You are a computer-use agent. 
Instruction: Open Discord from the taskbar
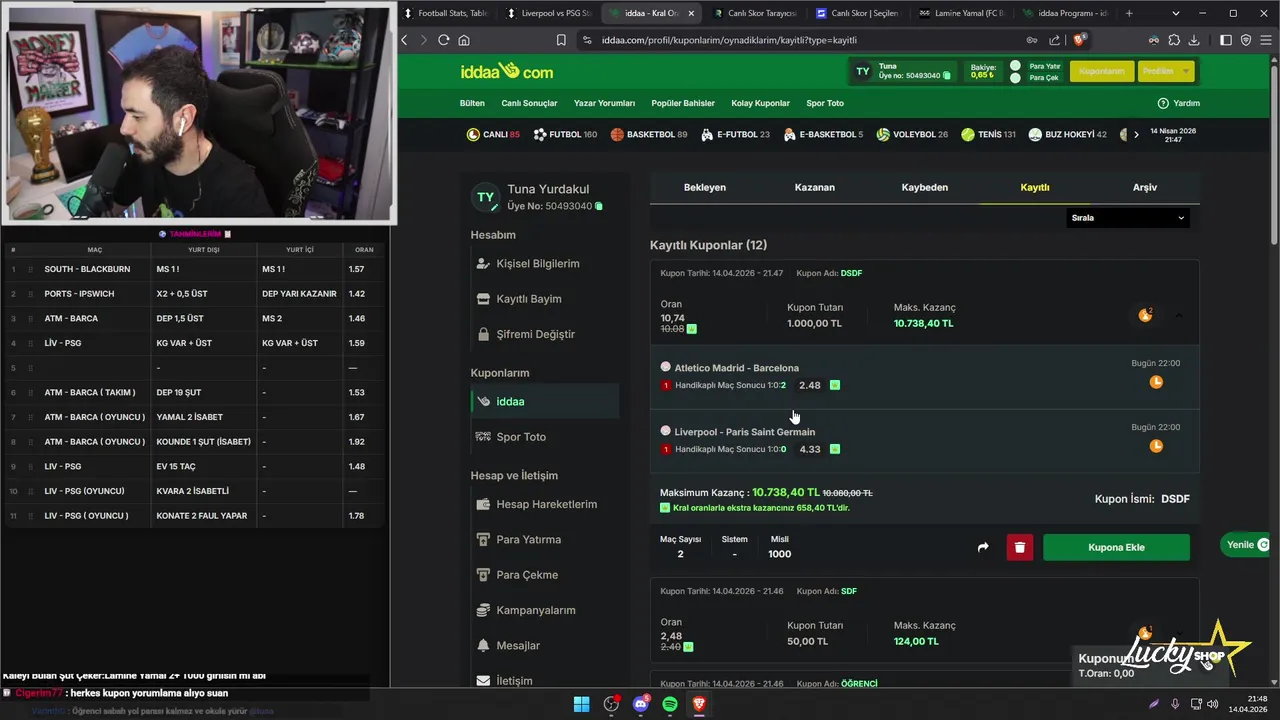click(x=641, y=704)
